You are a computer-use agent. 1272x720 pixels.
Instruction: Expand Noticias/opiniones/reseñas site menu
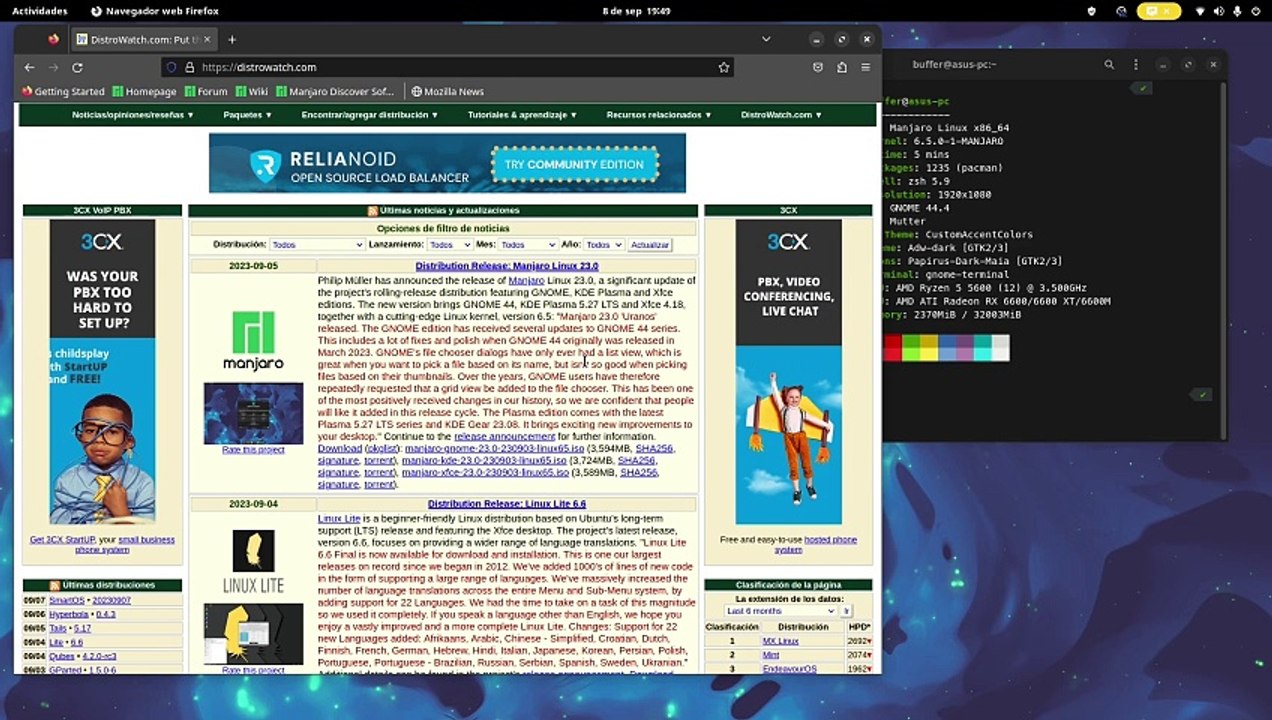tap(133, 115)
